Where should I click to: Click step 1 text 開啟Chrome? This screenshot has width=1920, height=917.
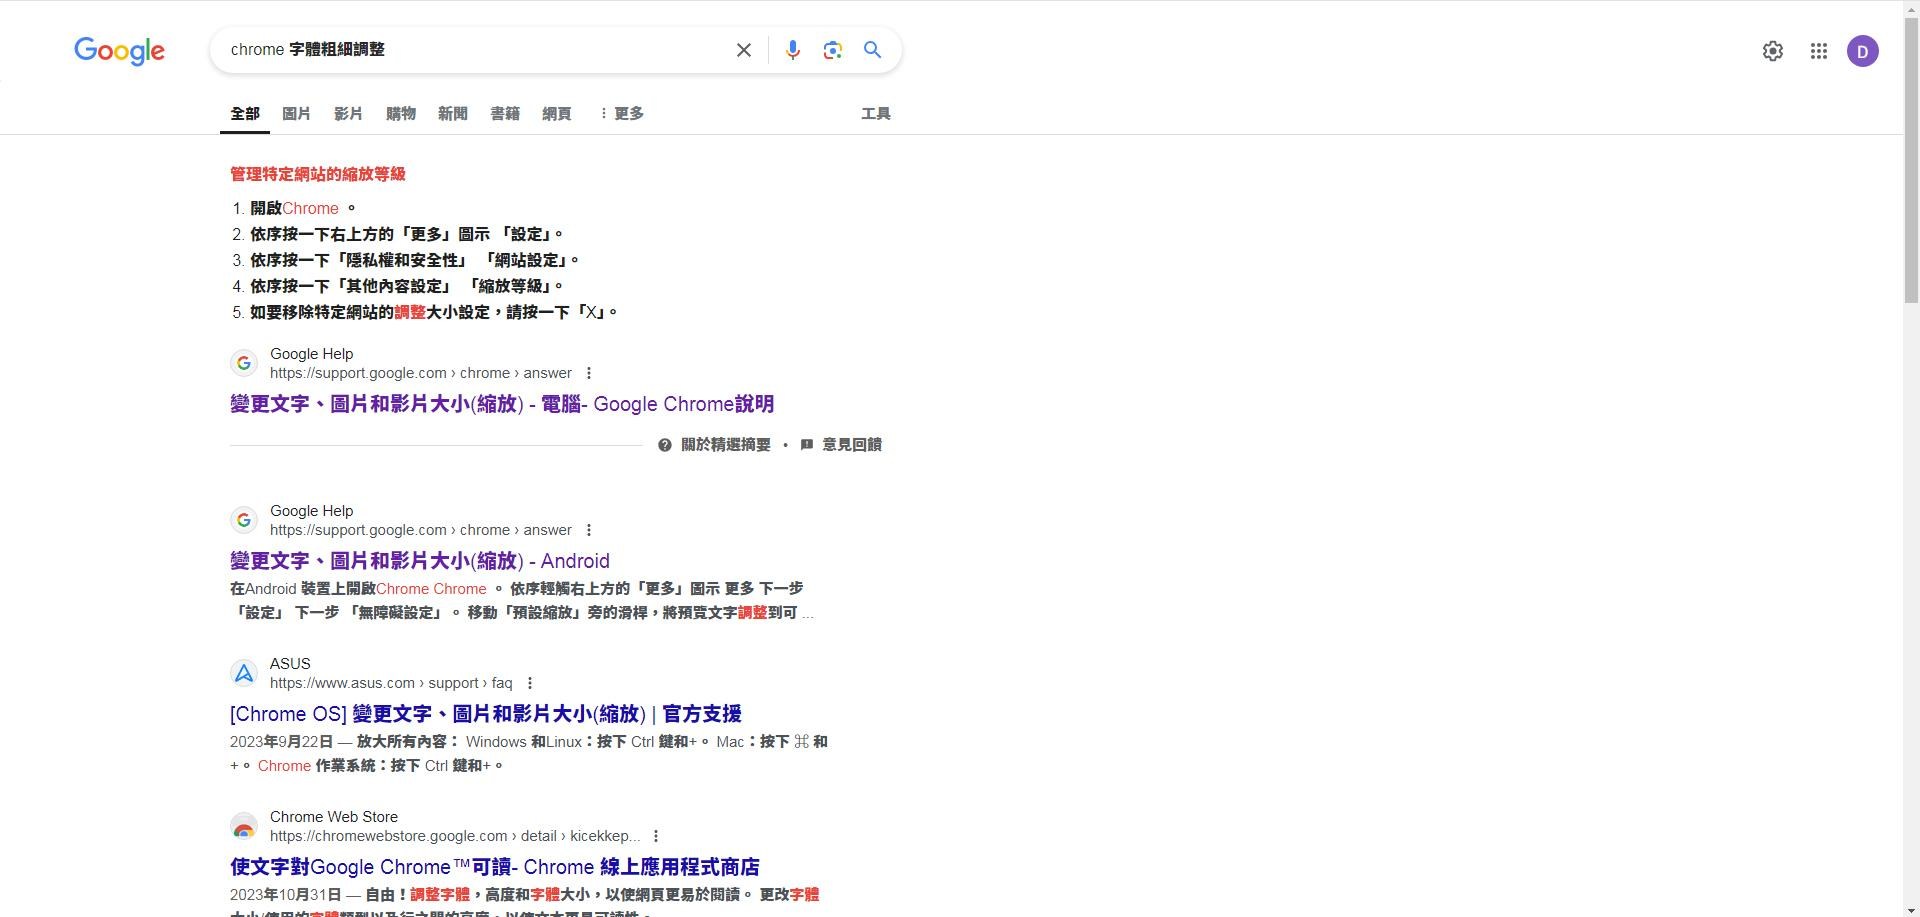[x=302, y=208]
